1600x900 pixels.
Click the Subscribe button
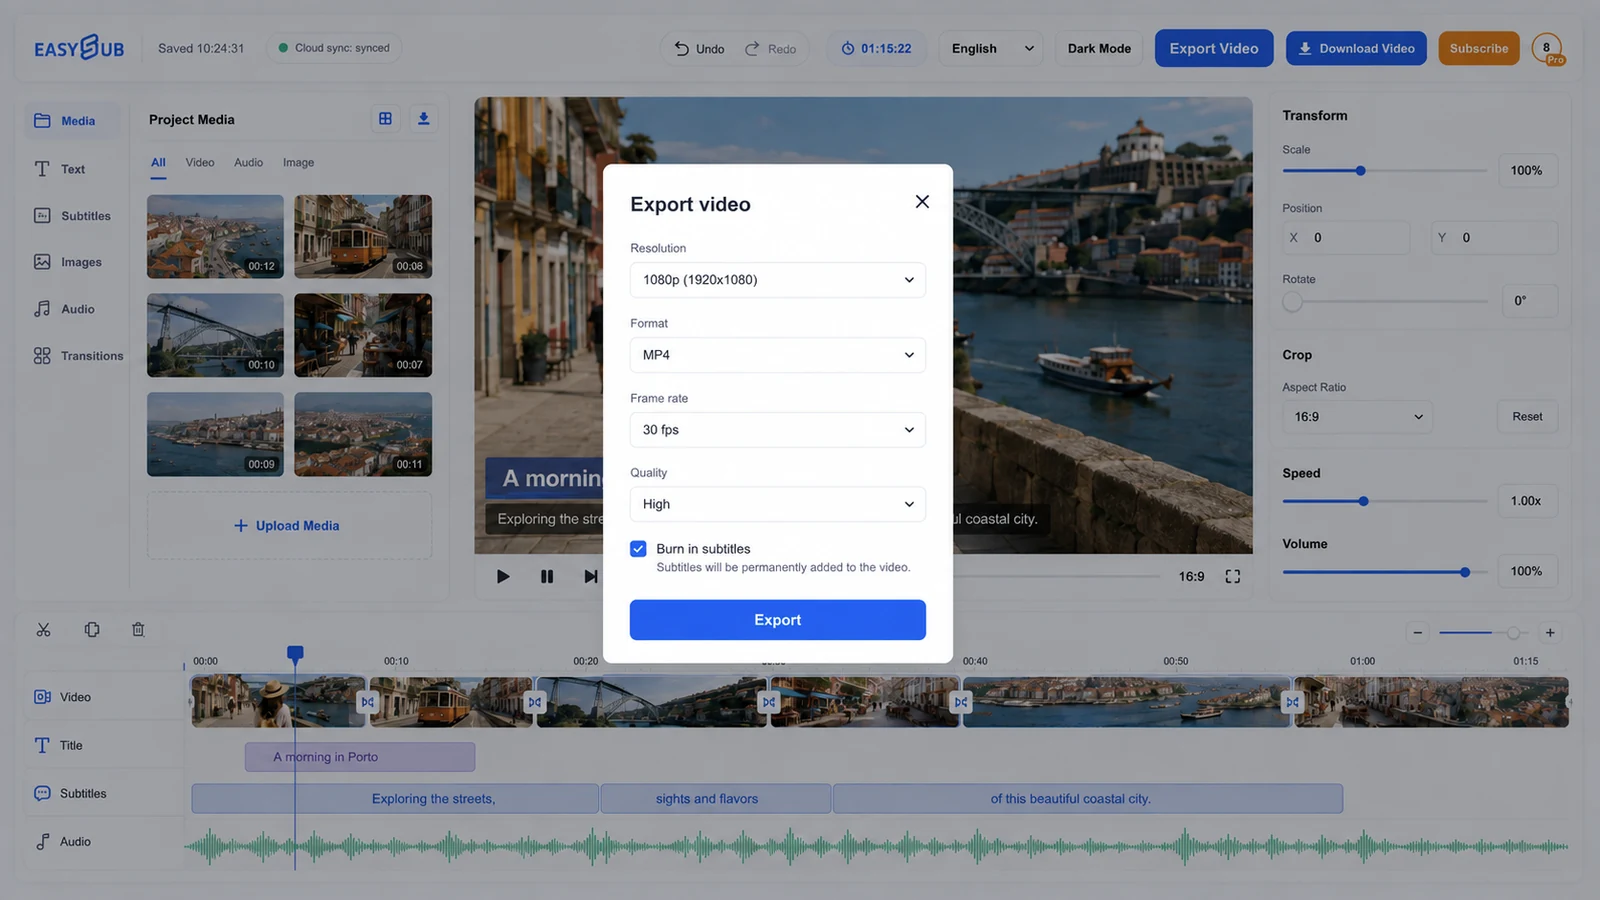click(x=1479, y=48)
